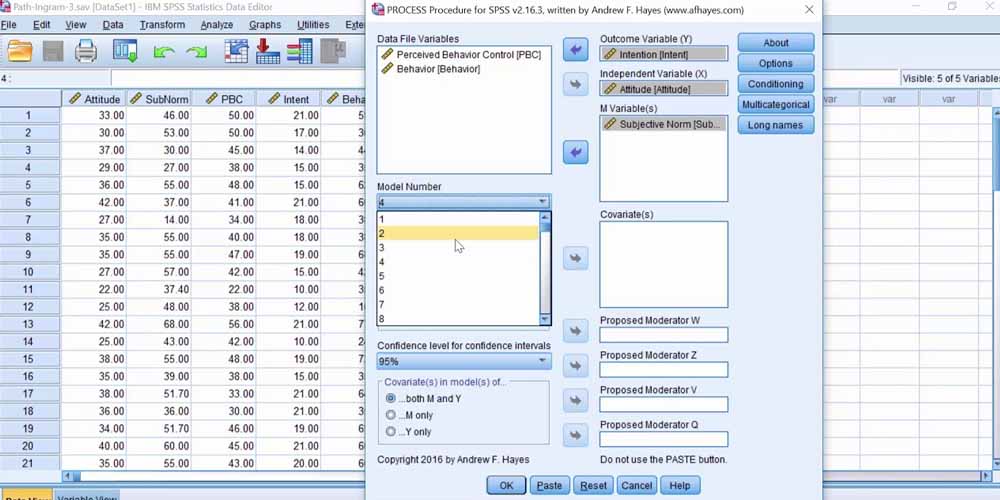
Task: Choose model 1 from Model Number list
Action: 458,219
